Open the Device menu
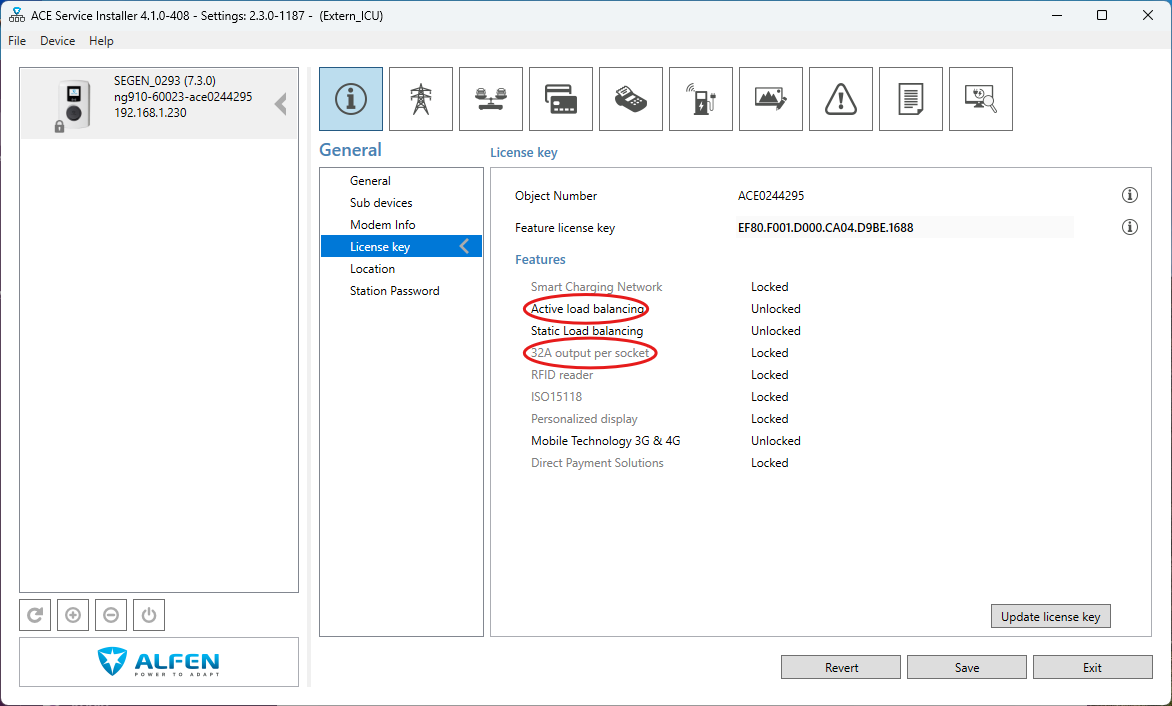The height and width of the screenshot is (706, 1172). [x=57, y=41]
